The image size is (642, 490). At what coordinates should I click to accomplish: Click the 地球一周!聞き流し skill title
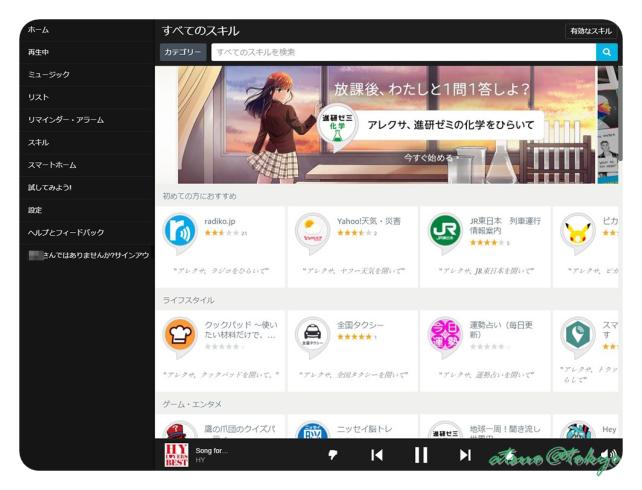point(505,429)
